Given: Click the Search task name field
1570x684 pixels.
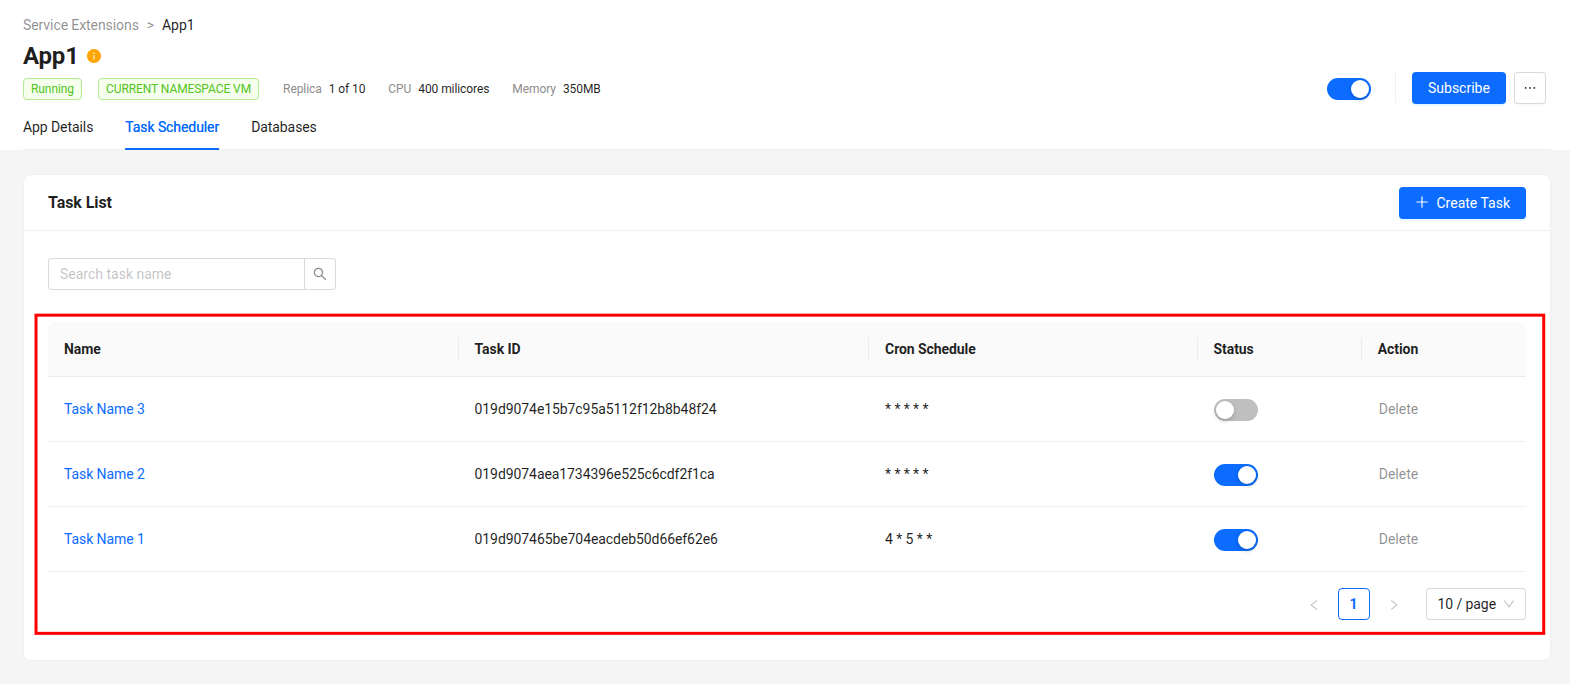Looking at the screenshot, I should [x=176, y=274].
